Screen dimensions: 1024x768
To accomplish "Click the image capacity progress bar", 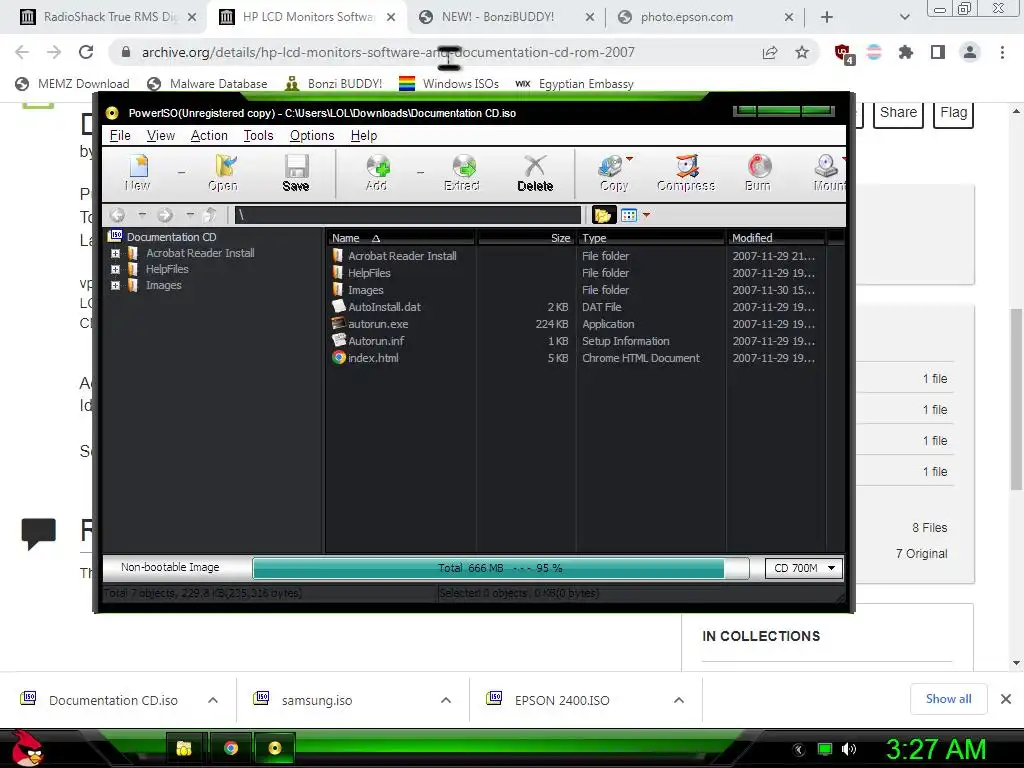I will click(500, 568).
